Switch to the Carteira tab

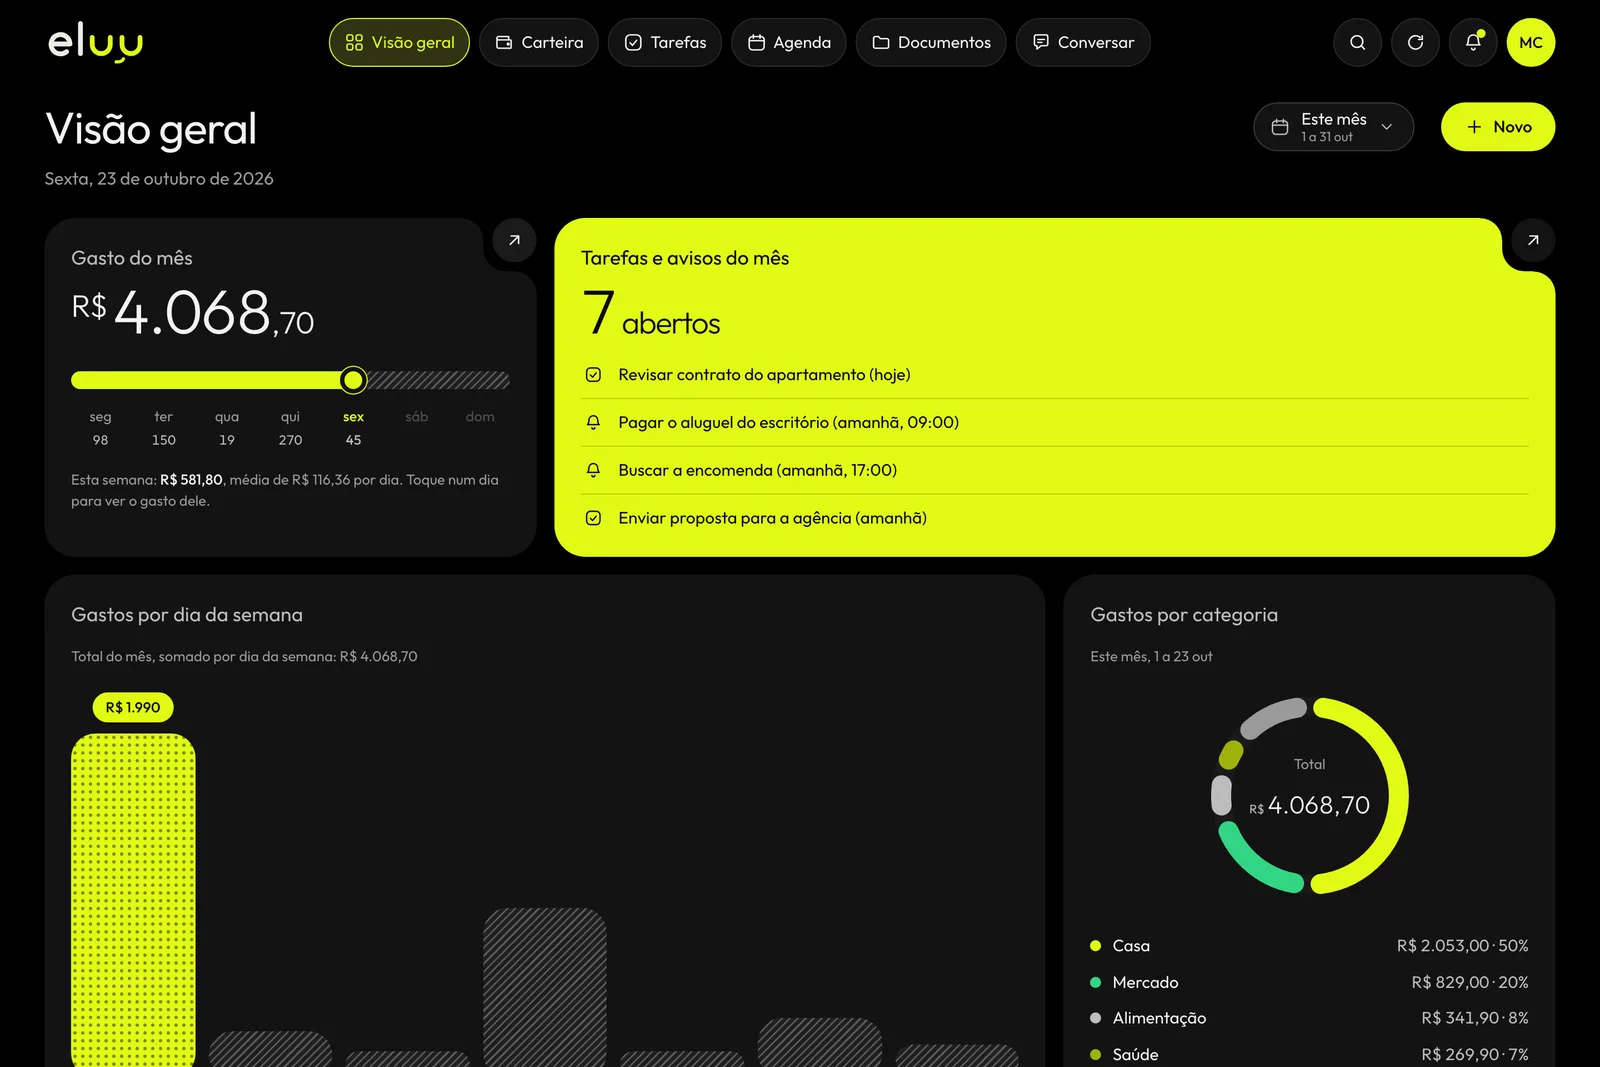point(539,43)
